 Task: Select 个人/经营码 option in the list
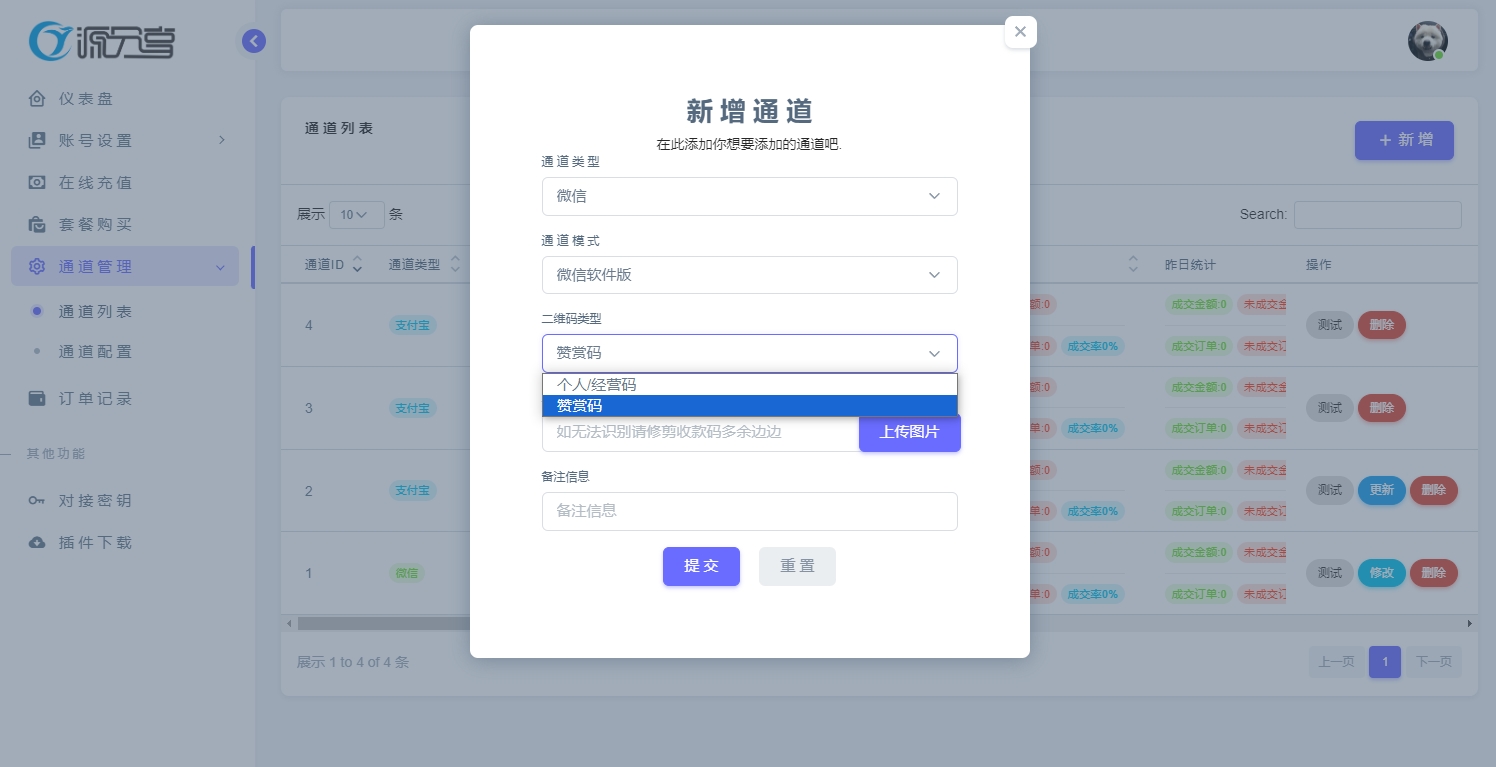(x=750, y=384)
